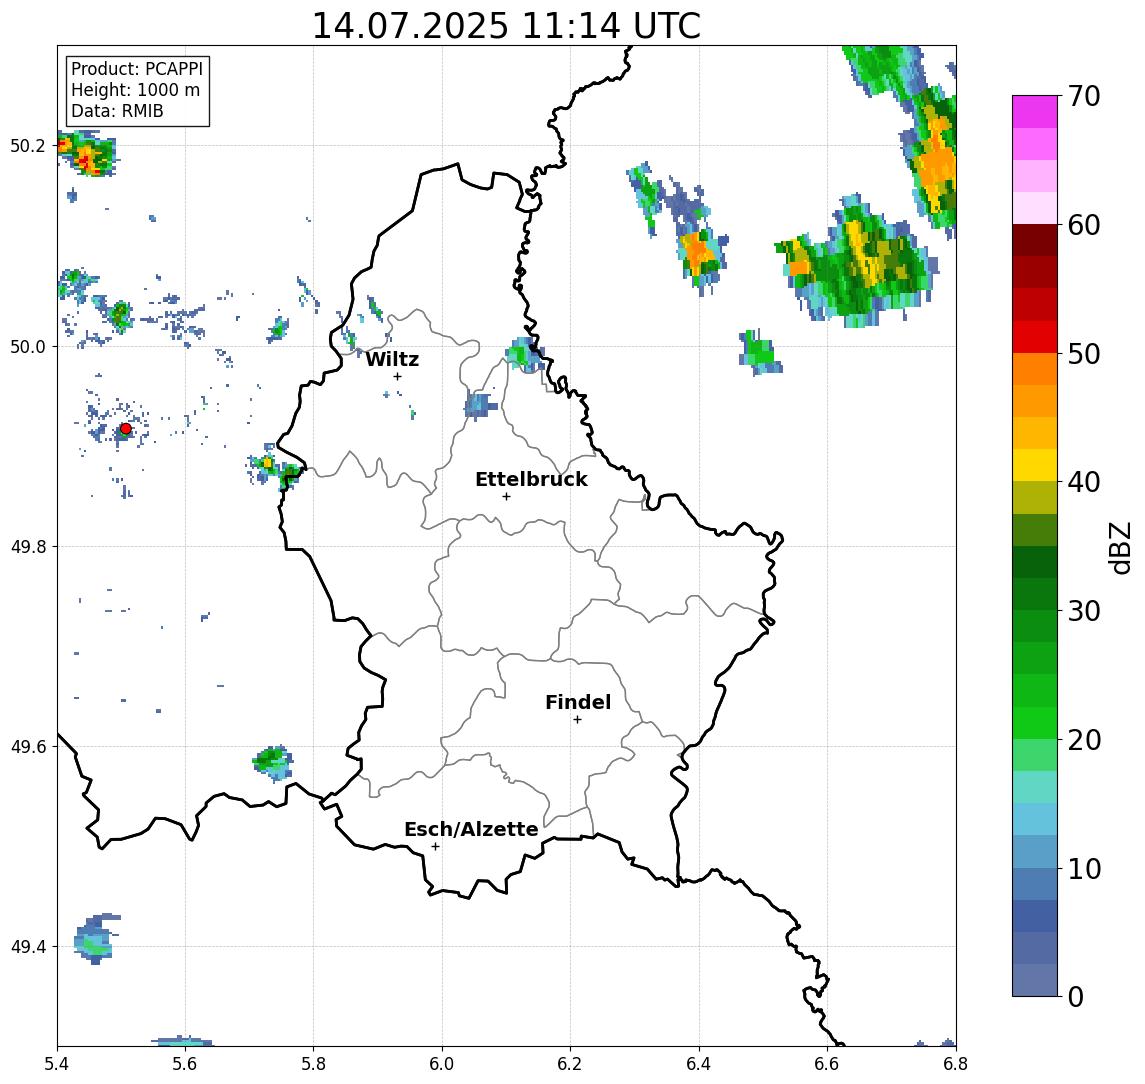Pick the dark maroon colorbar segment below 60
1145x1084 pixels.
(x=1035, y=240)
